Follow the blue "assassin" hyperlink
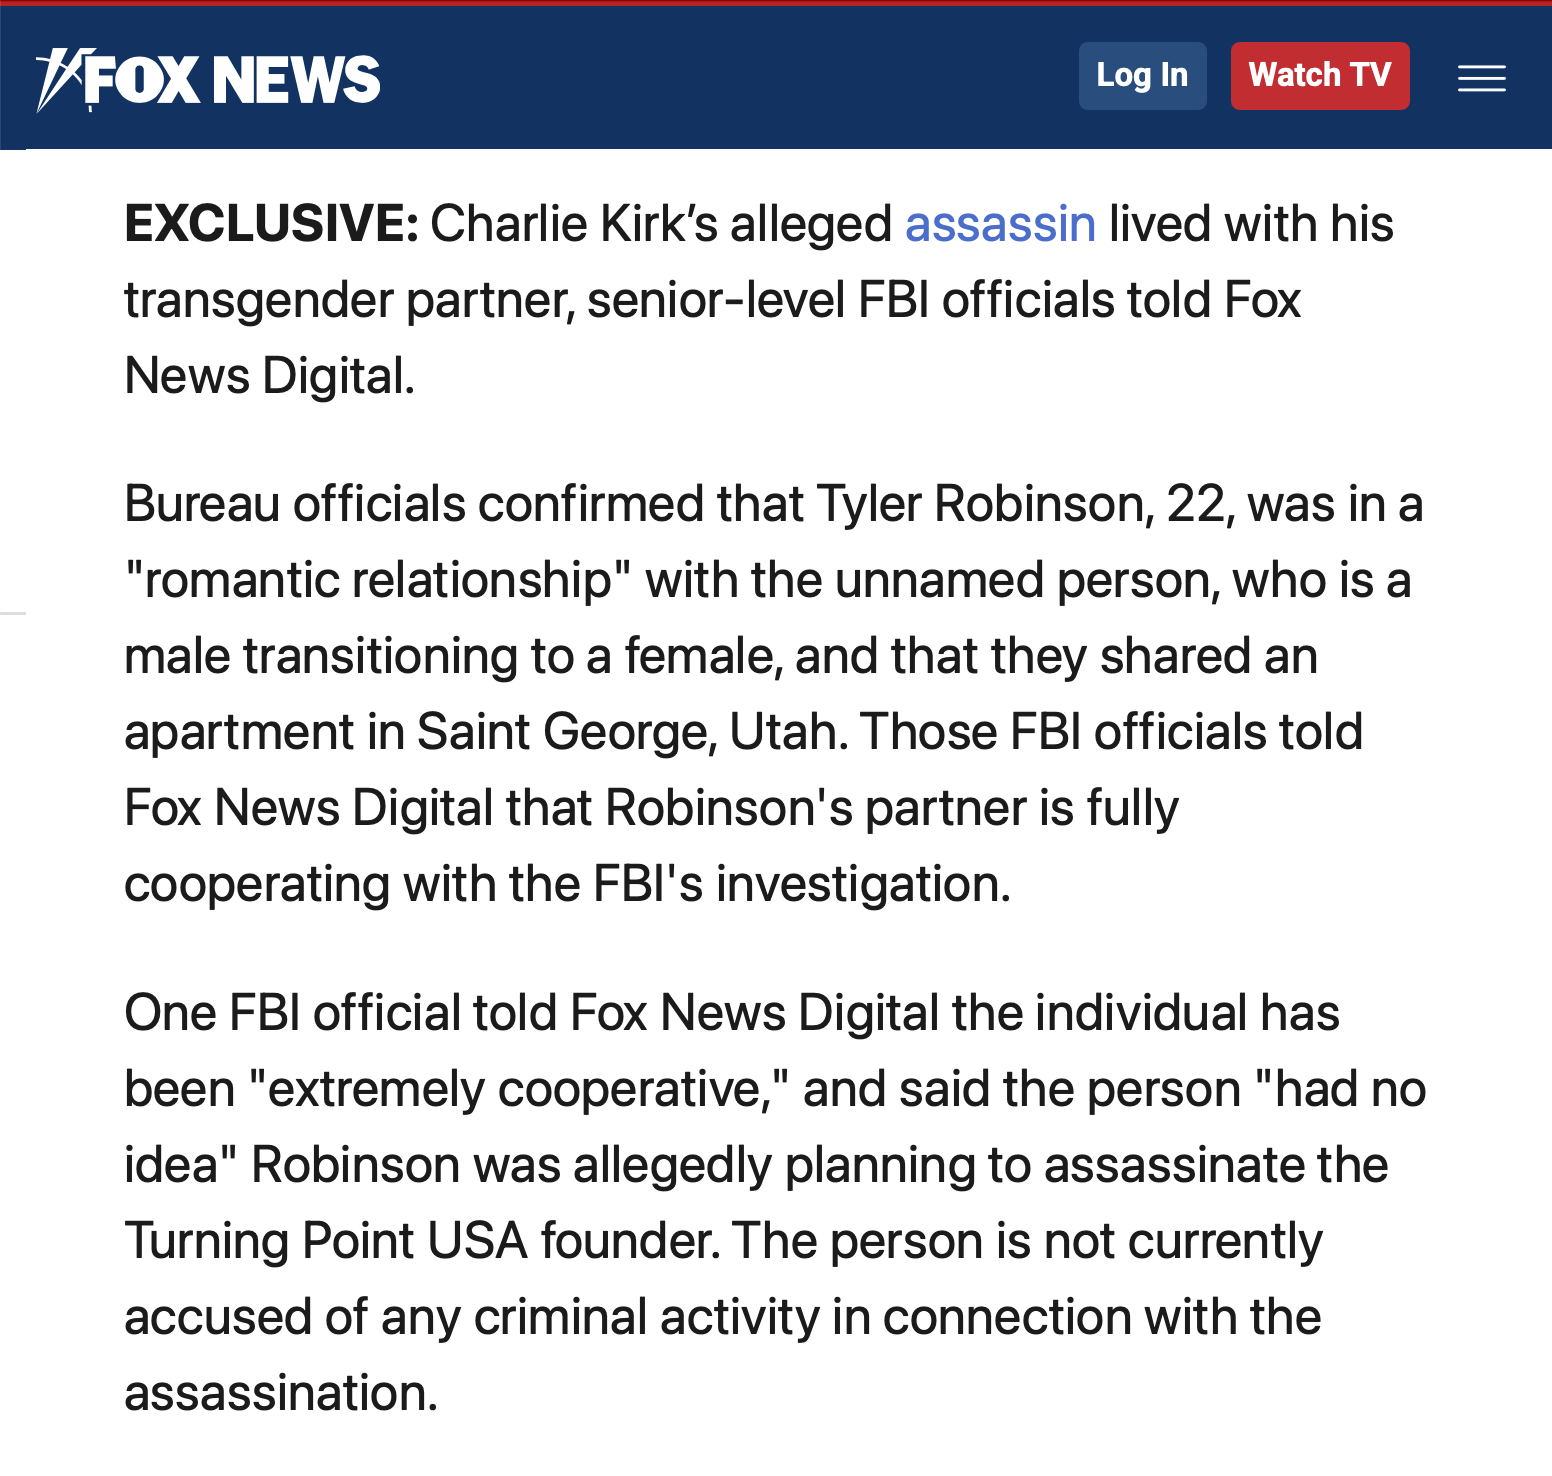Image resolution: width=1552 pixels, height=1476 pixels. click(x=1000, y=224)
